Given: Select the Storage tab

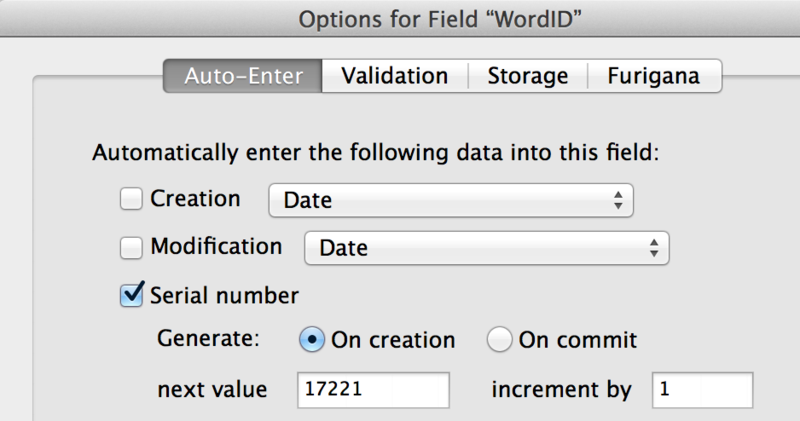Looking at the screenshot, I should 527,76.
